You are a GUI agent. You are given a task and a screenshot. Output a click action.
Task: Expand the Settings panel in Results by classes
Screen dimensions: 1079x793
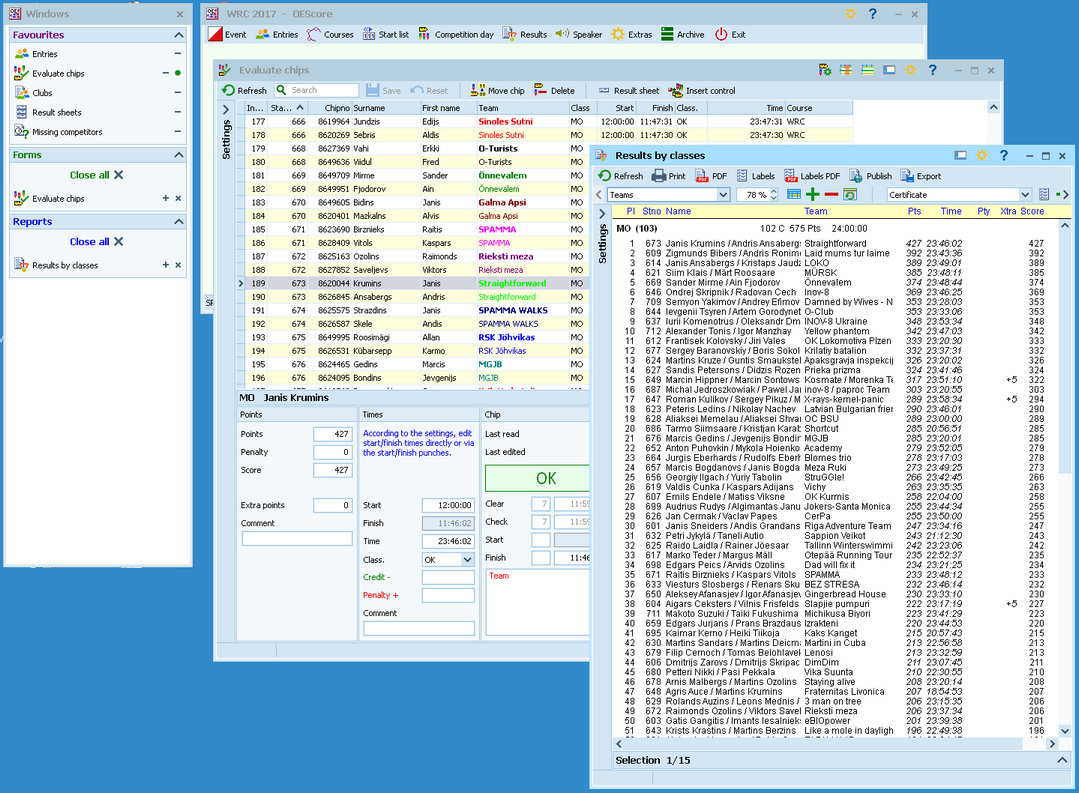click(602, 214)
